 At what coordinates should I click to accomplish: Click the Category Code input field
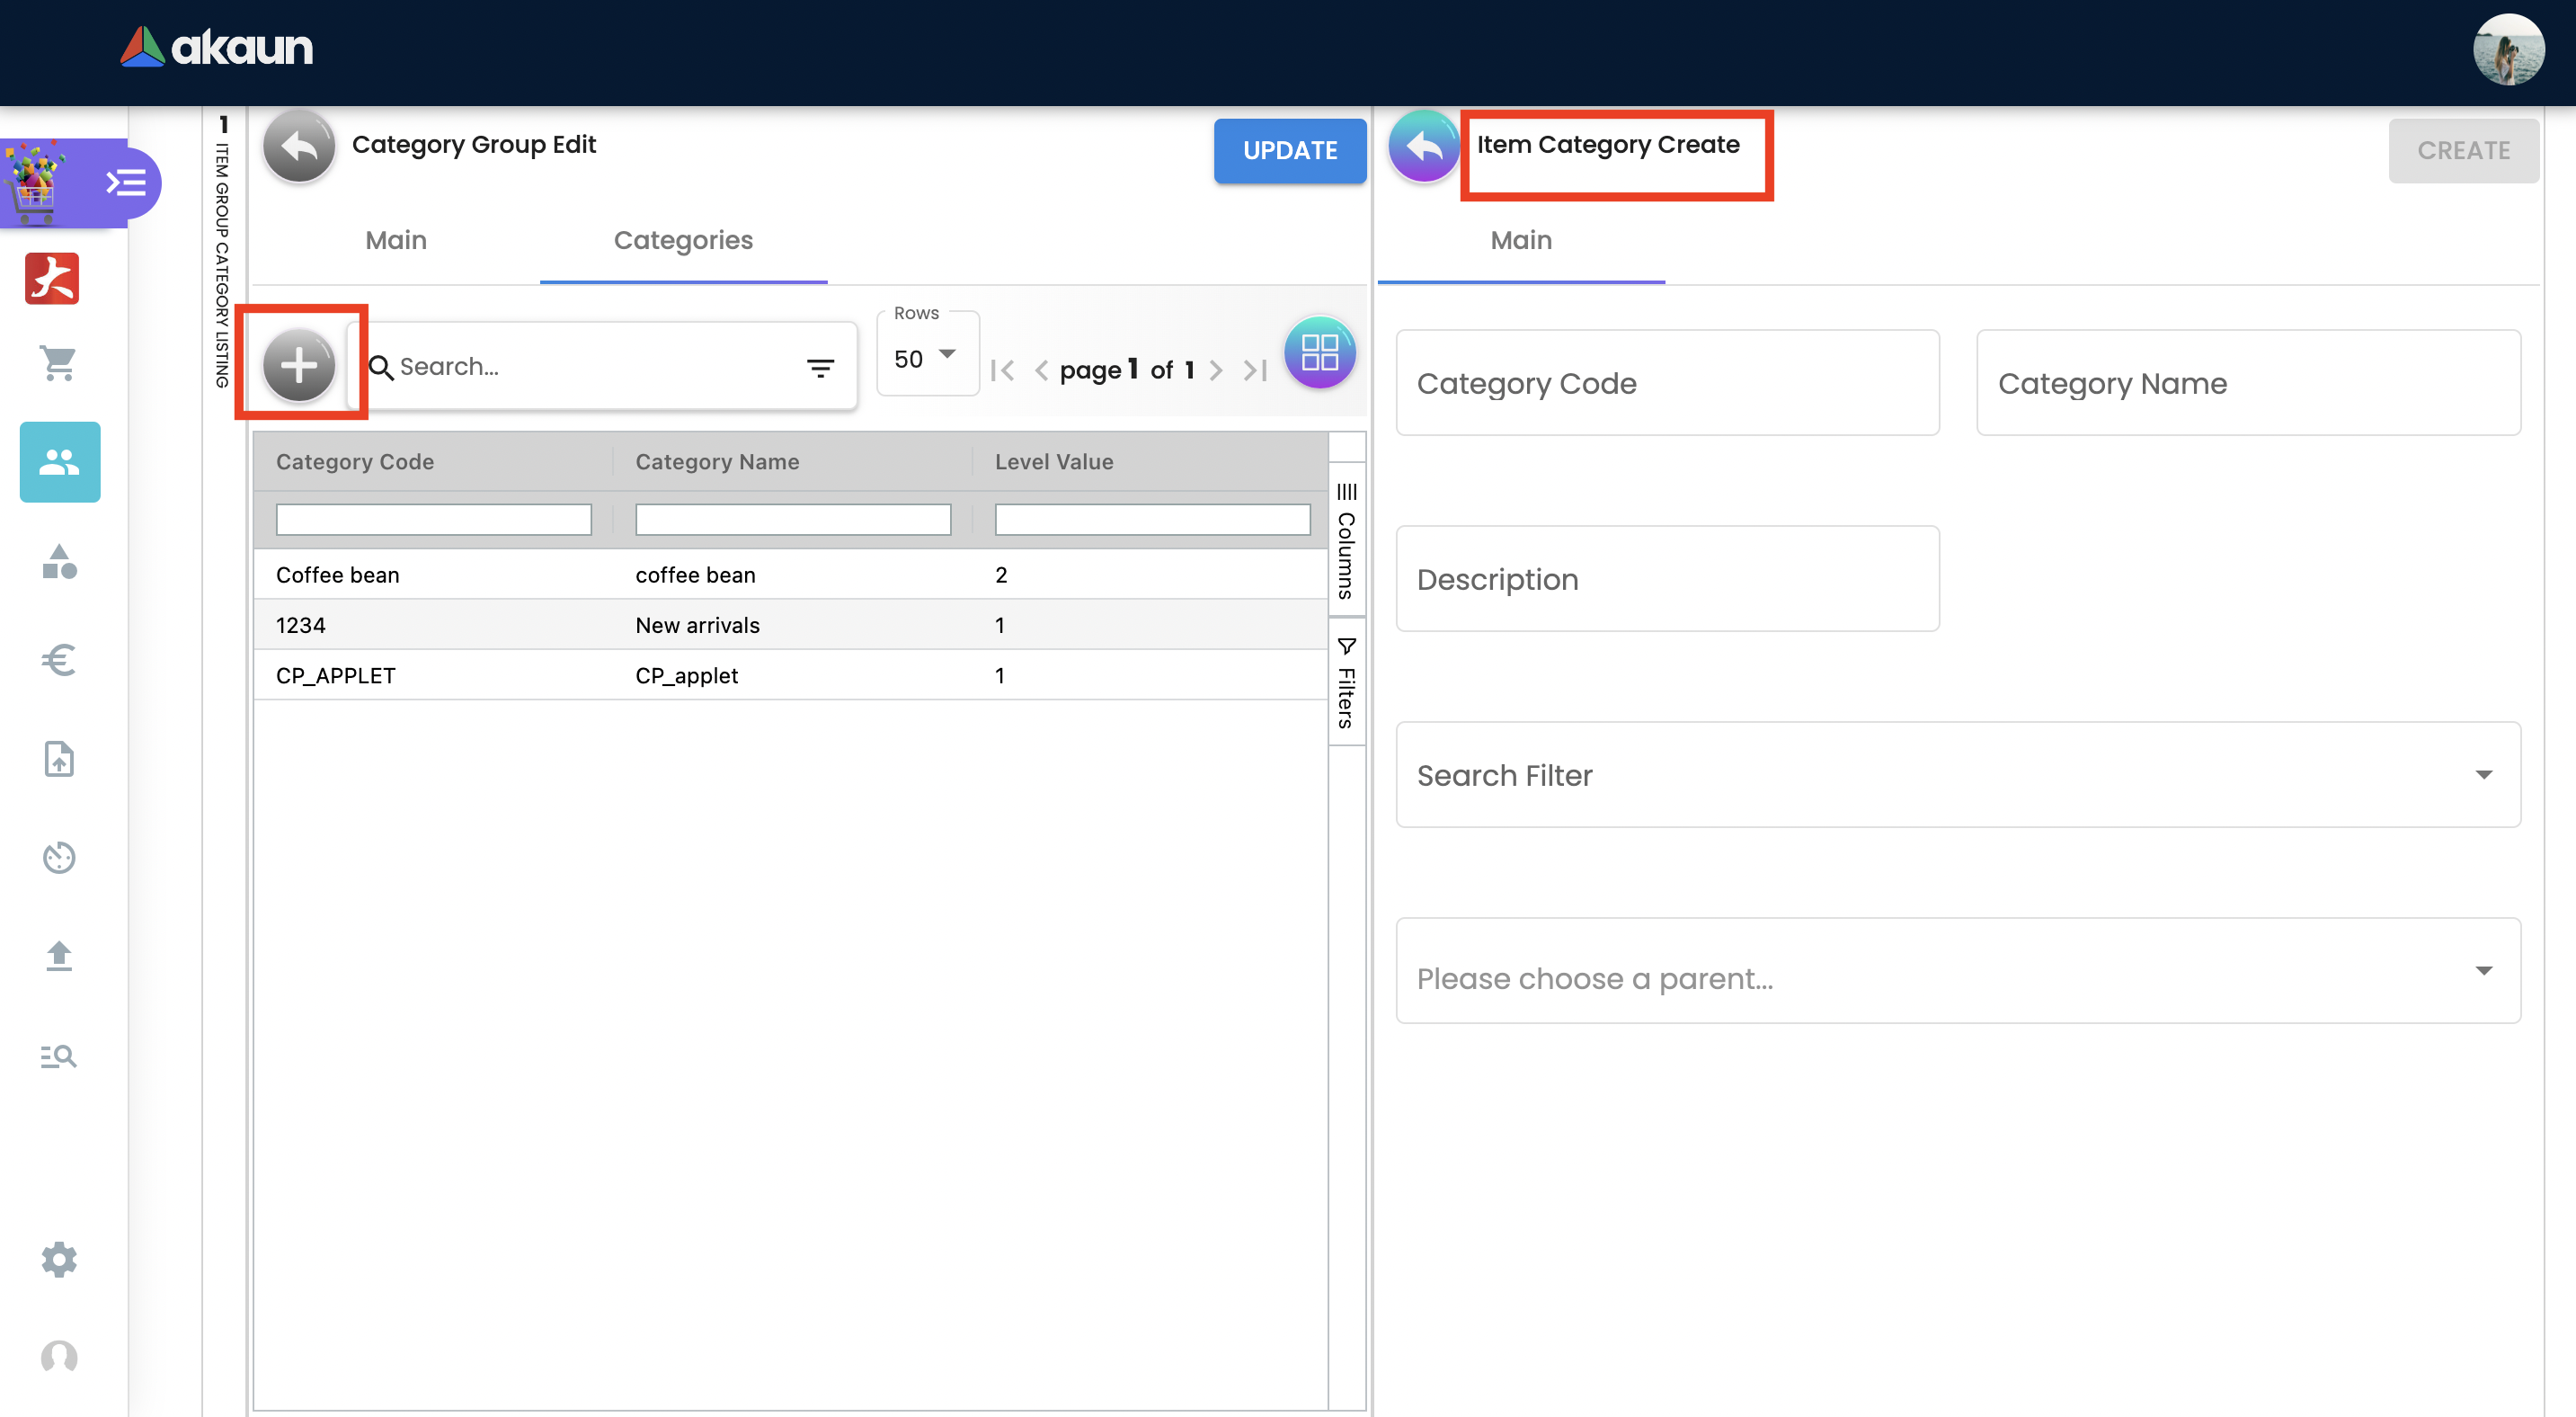pos(1667,383)
